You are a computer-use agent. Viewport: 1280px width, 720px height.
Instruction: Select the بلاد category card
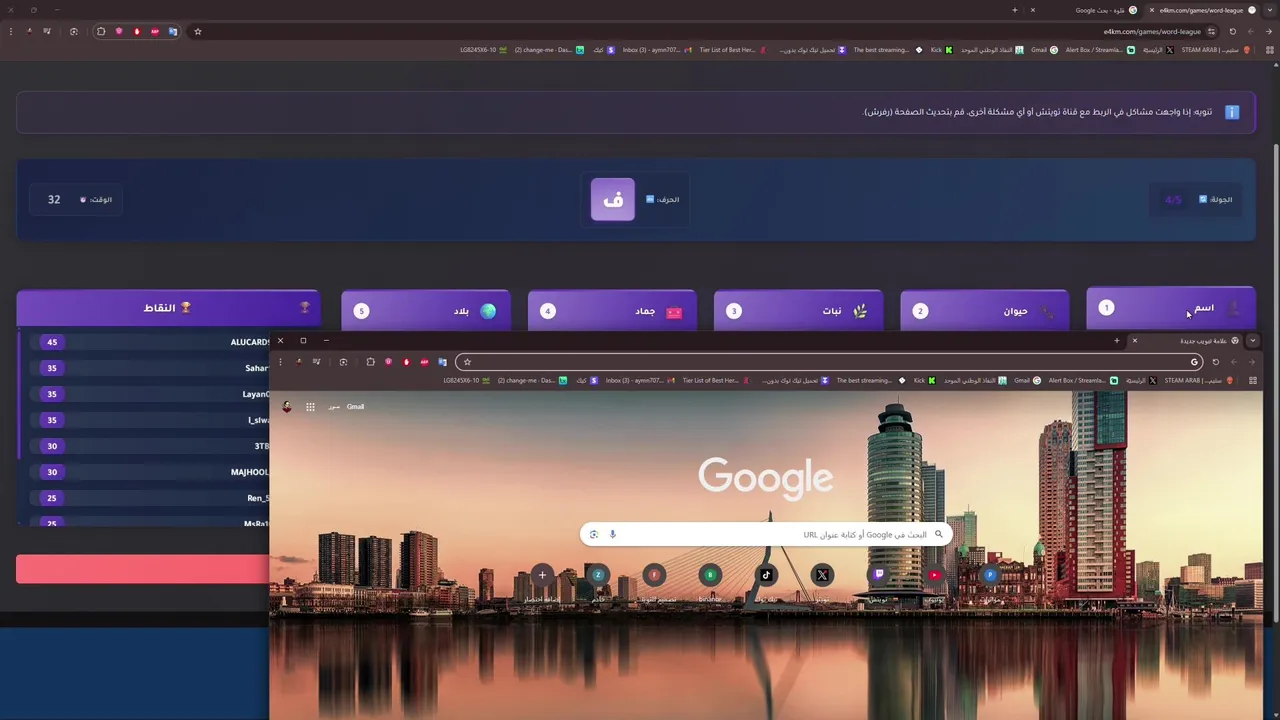(426, 310)
